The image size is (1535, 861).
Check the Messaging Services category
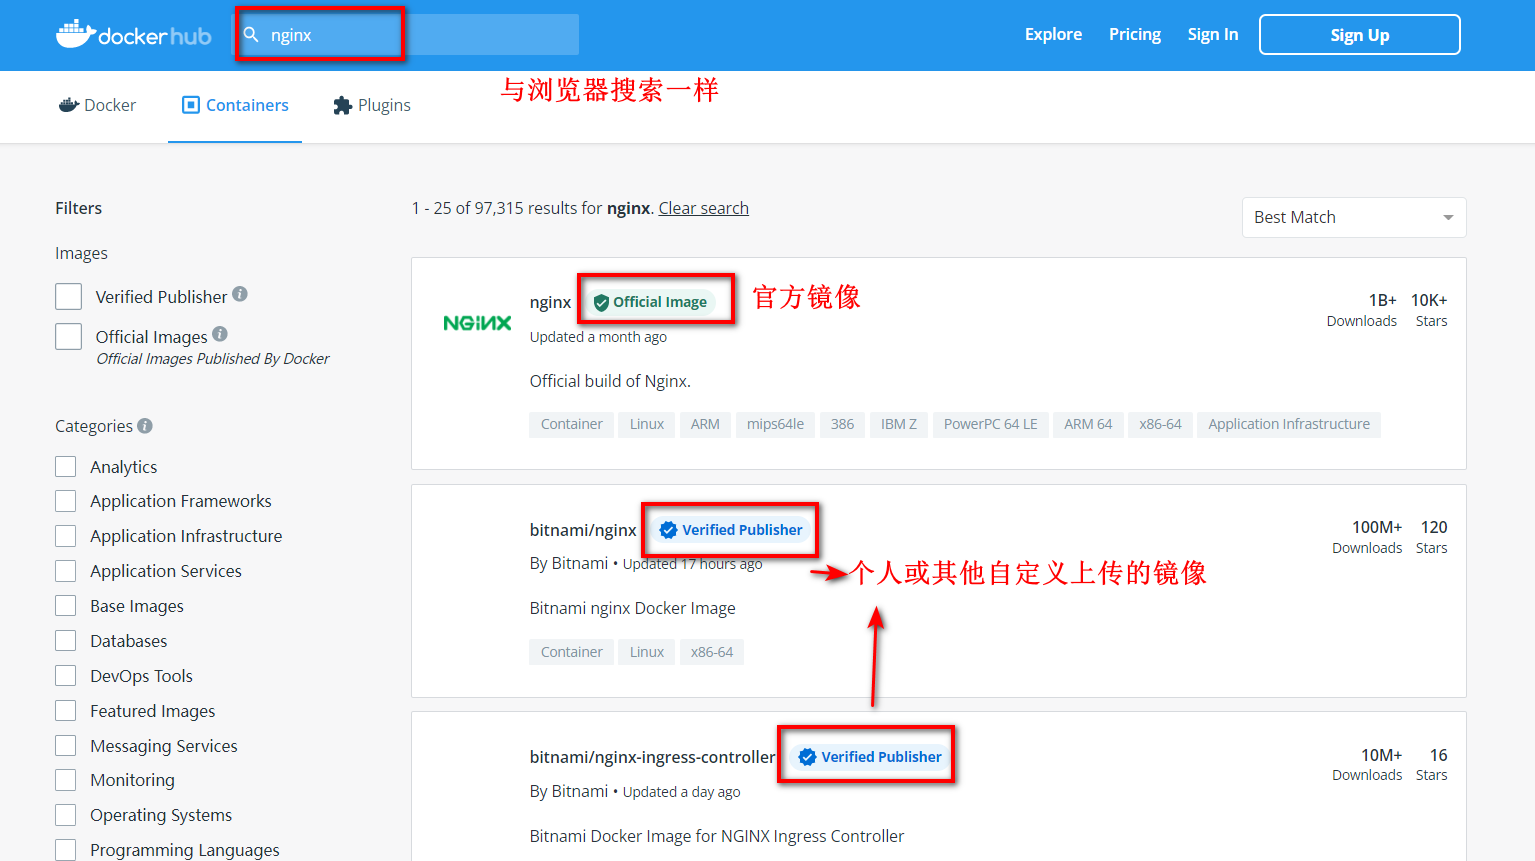(66, 746)
